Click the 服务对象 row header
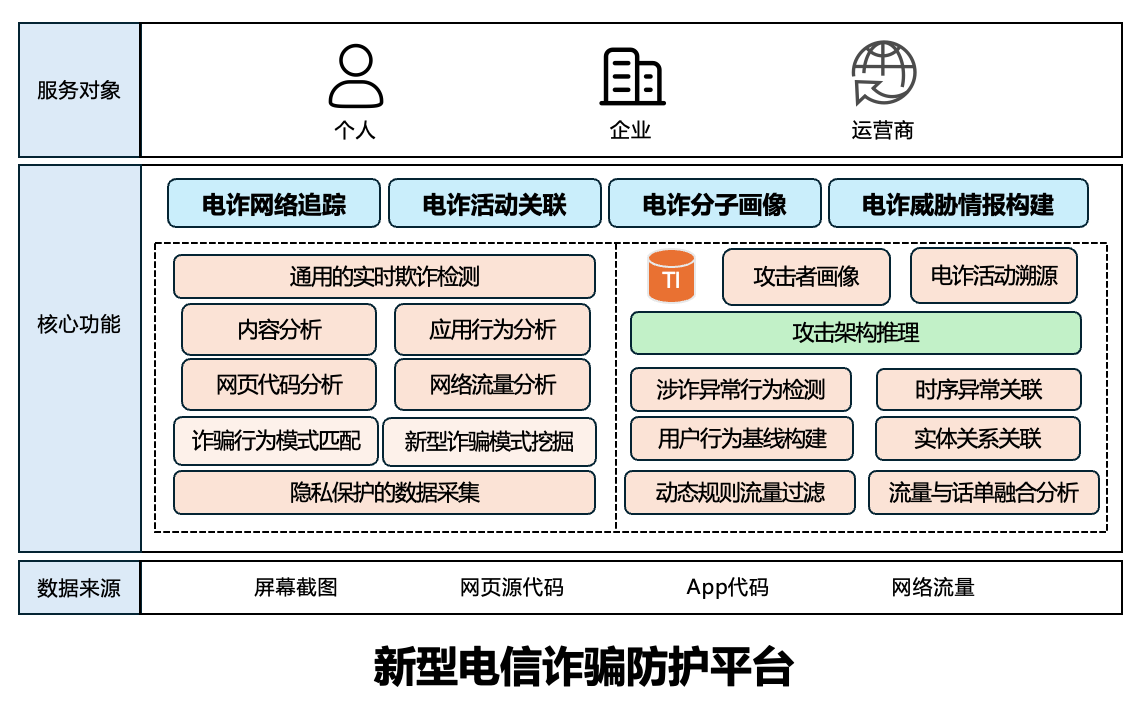The image size is (1138, 702). [x=79, y=90]
